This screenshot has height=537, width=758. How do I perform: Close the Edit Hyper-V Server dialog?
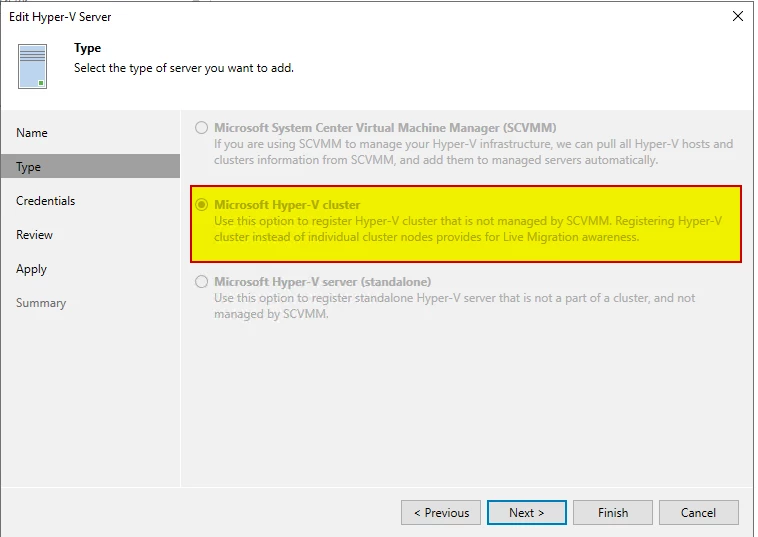point(738,16)
